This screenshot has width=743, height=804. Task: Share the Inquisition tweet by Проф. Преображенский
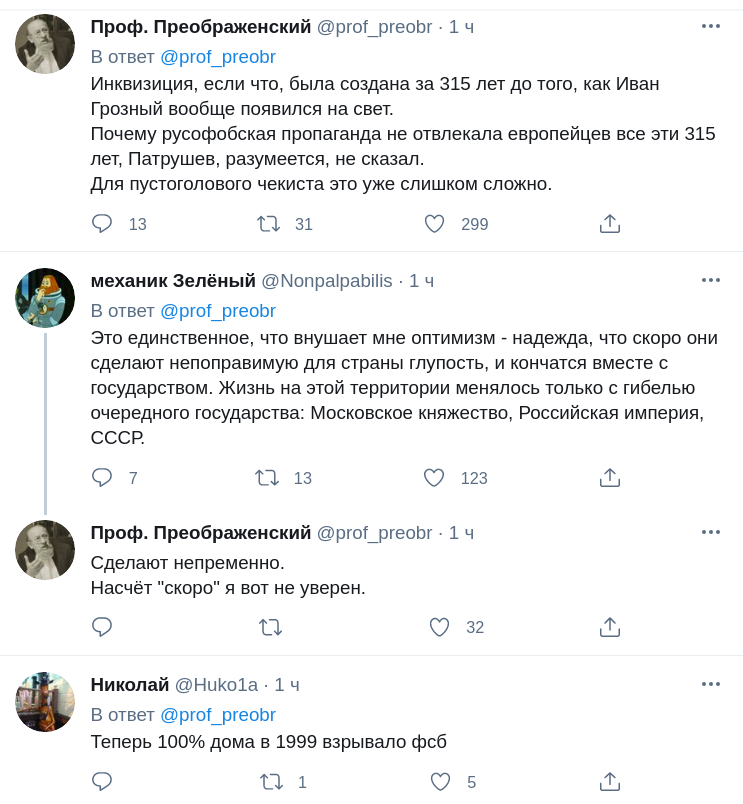point(610,224)
